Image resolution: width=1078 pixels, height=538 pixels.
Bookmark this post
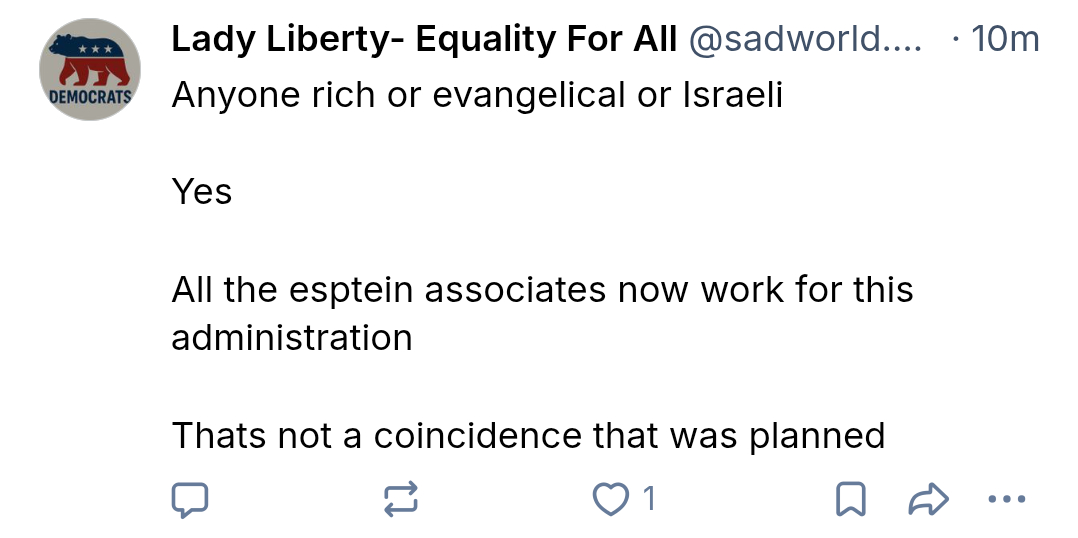[x=850, y=499]
